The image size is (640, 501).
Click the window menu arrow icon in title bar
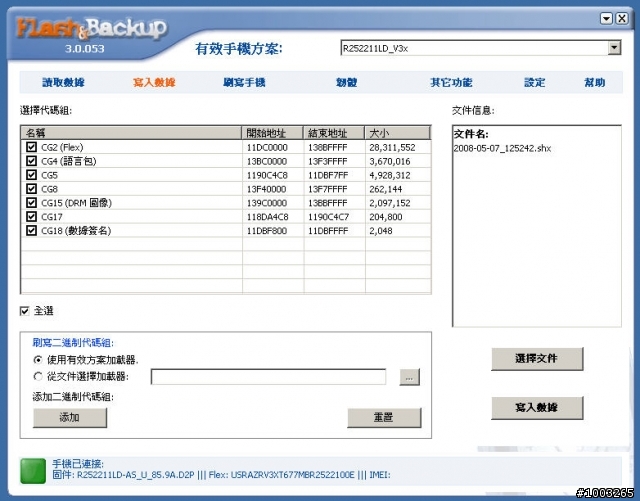tap(606, 18)
